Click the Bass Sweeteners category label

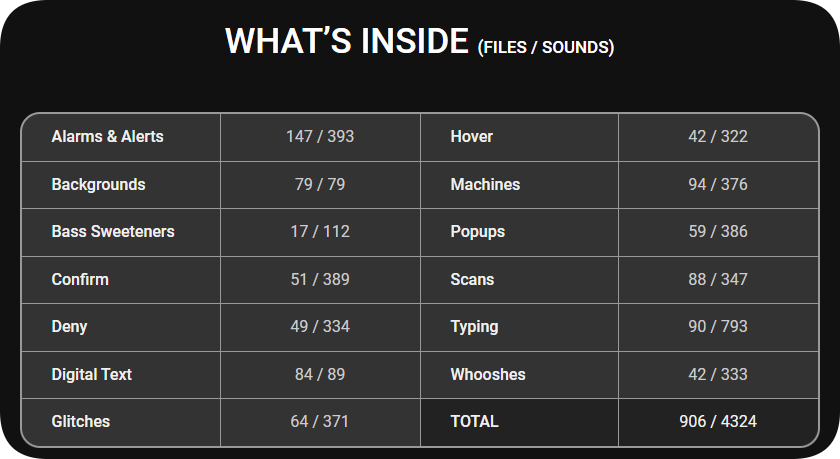pyautogui.click(x=113, y=231)
